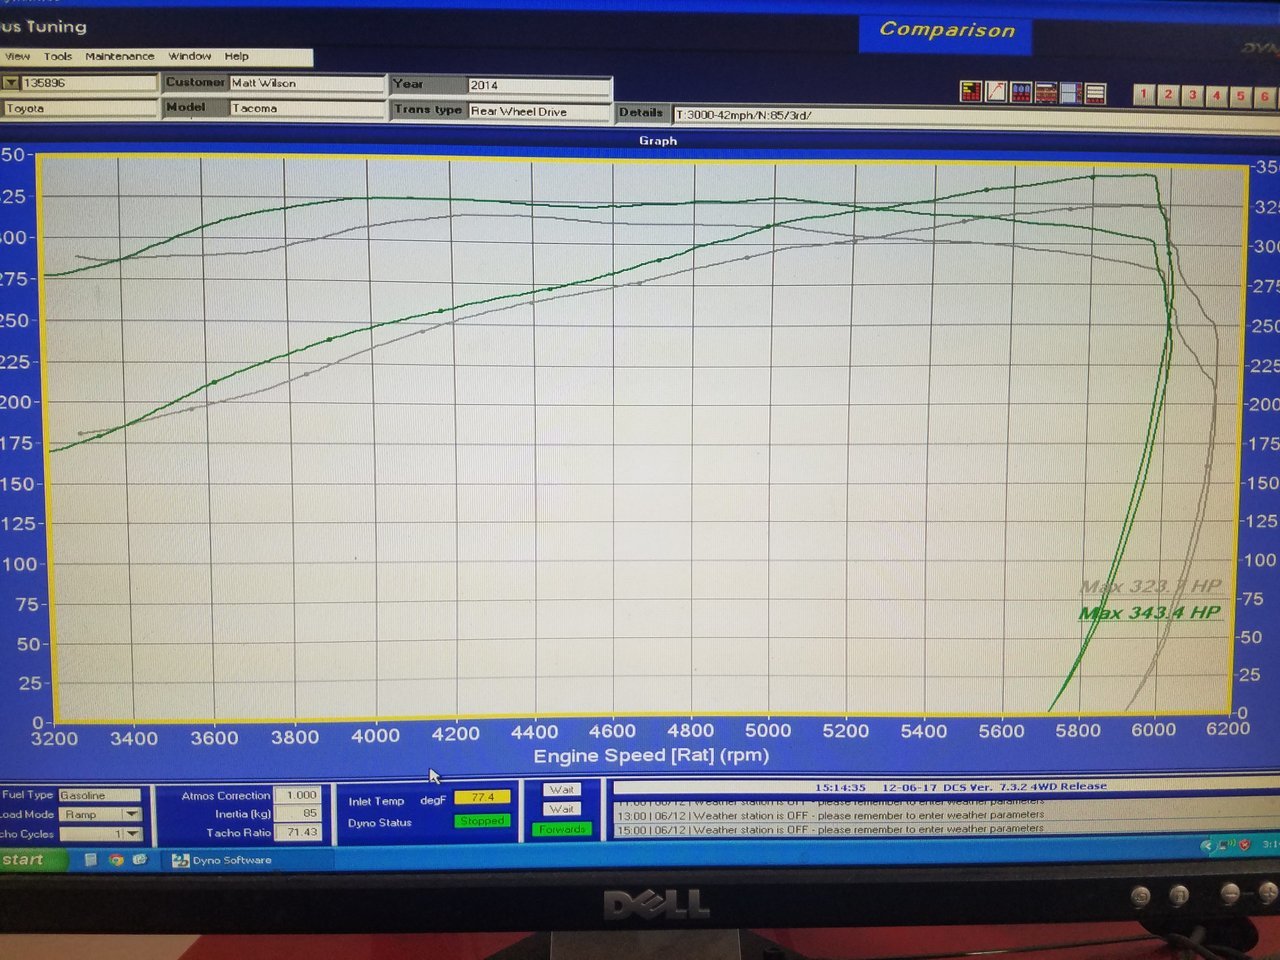1280x960 pixels.
Task: Open the Maintenance menu
Action: coord(120,57)
